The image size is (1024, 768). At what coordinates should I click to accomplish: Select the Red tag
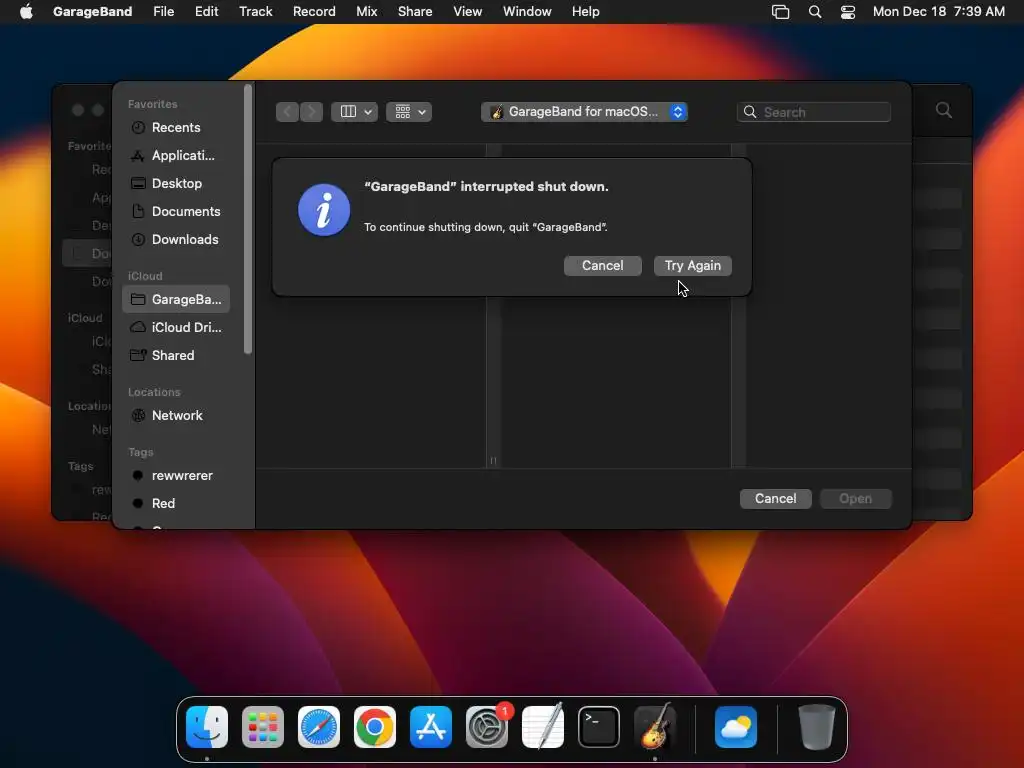point(176,504)
